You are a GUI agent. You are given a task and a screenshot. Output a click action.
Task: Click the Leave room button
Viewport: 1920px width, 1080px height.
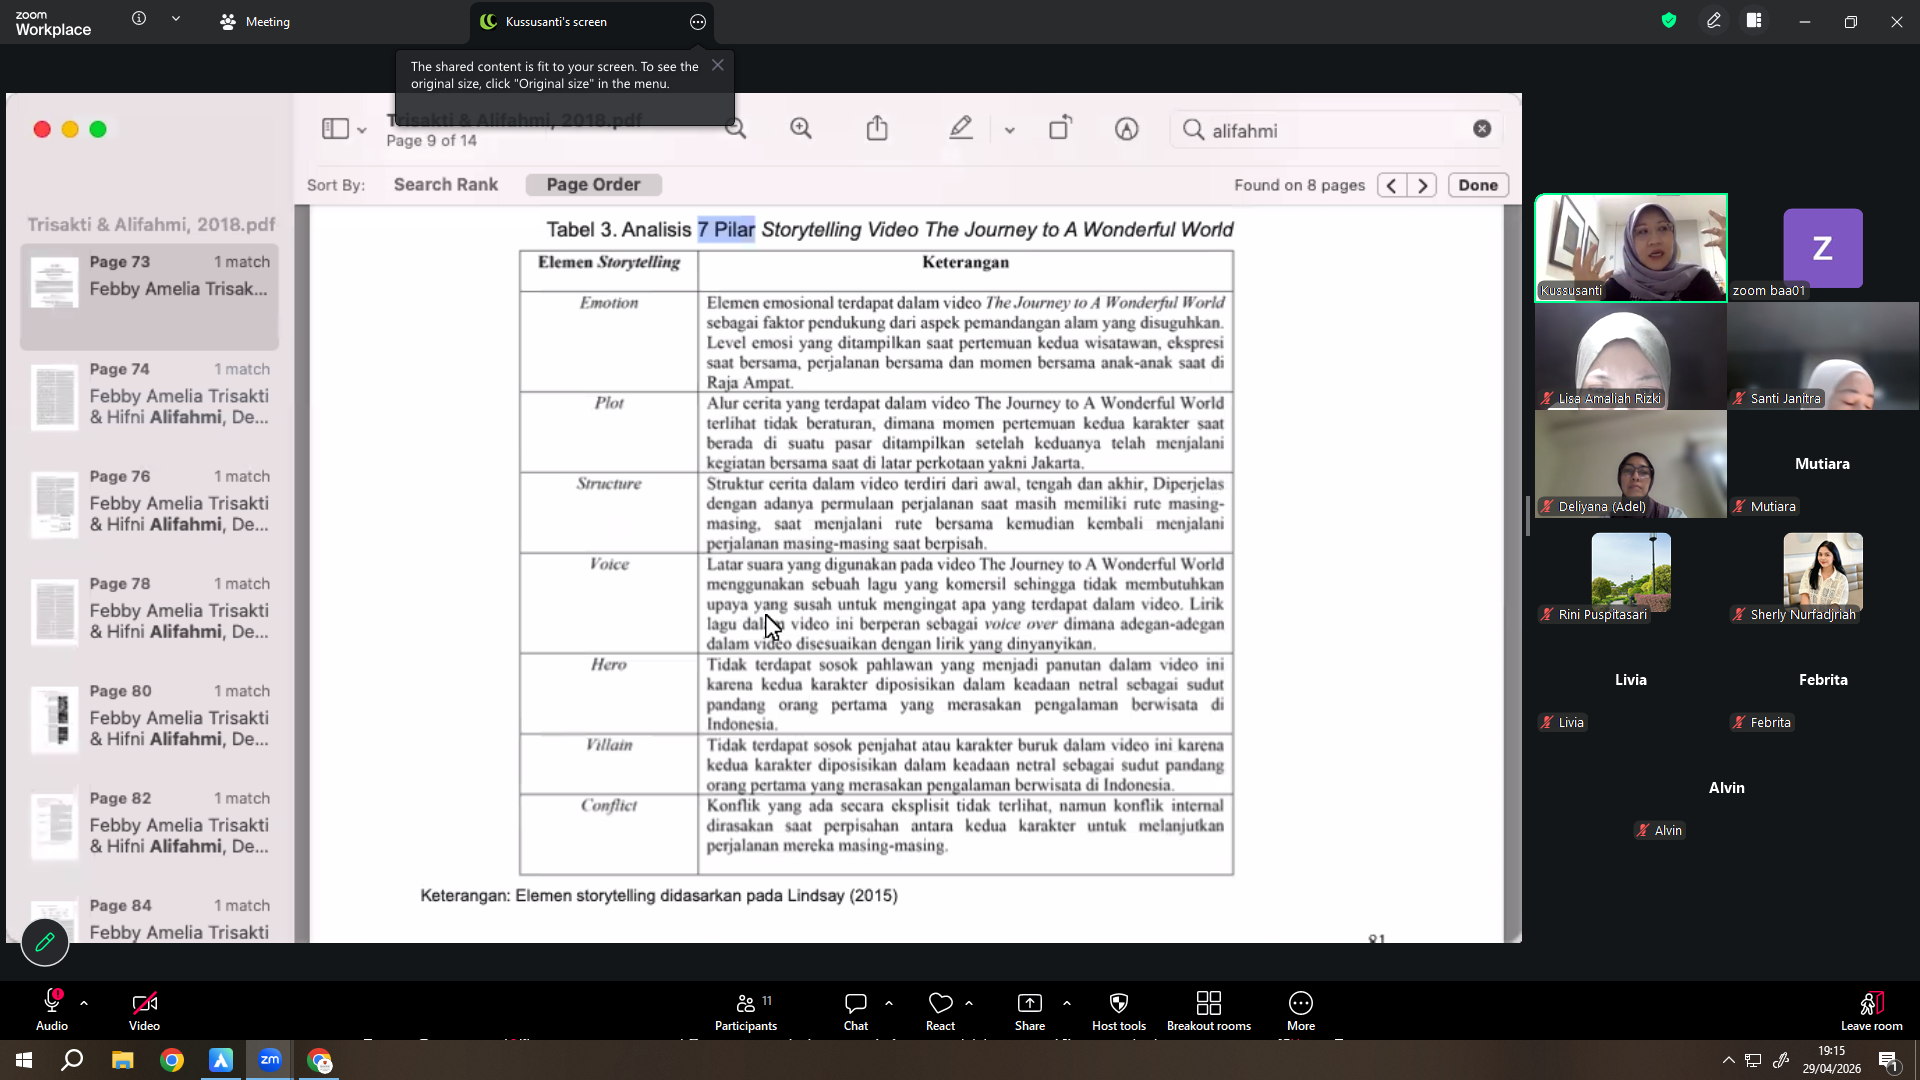1872,1010
